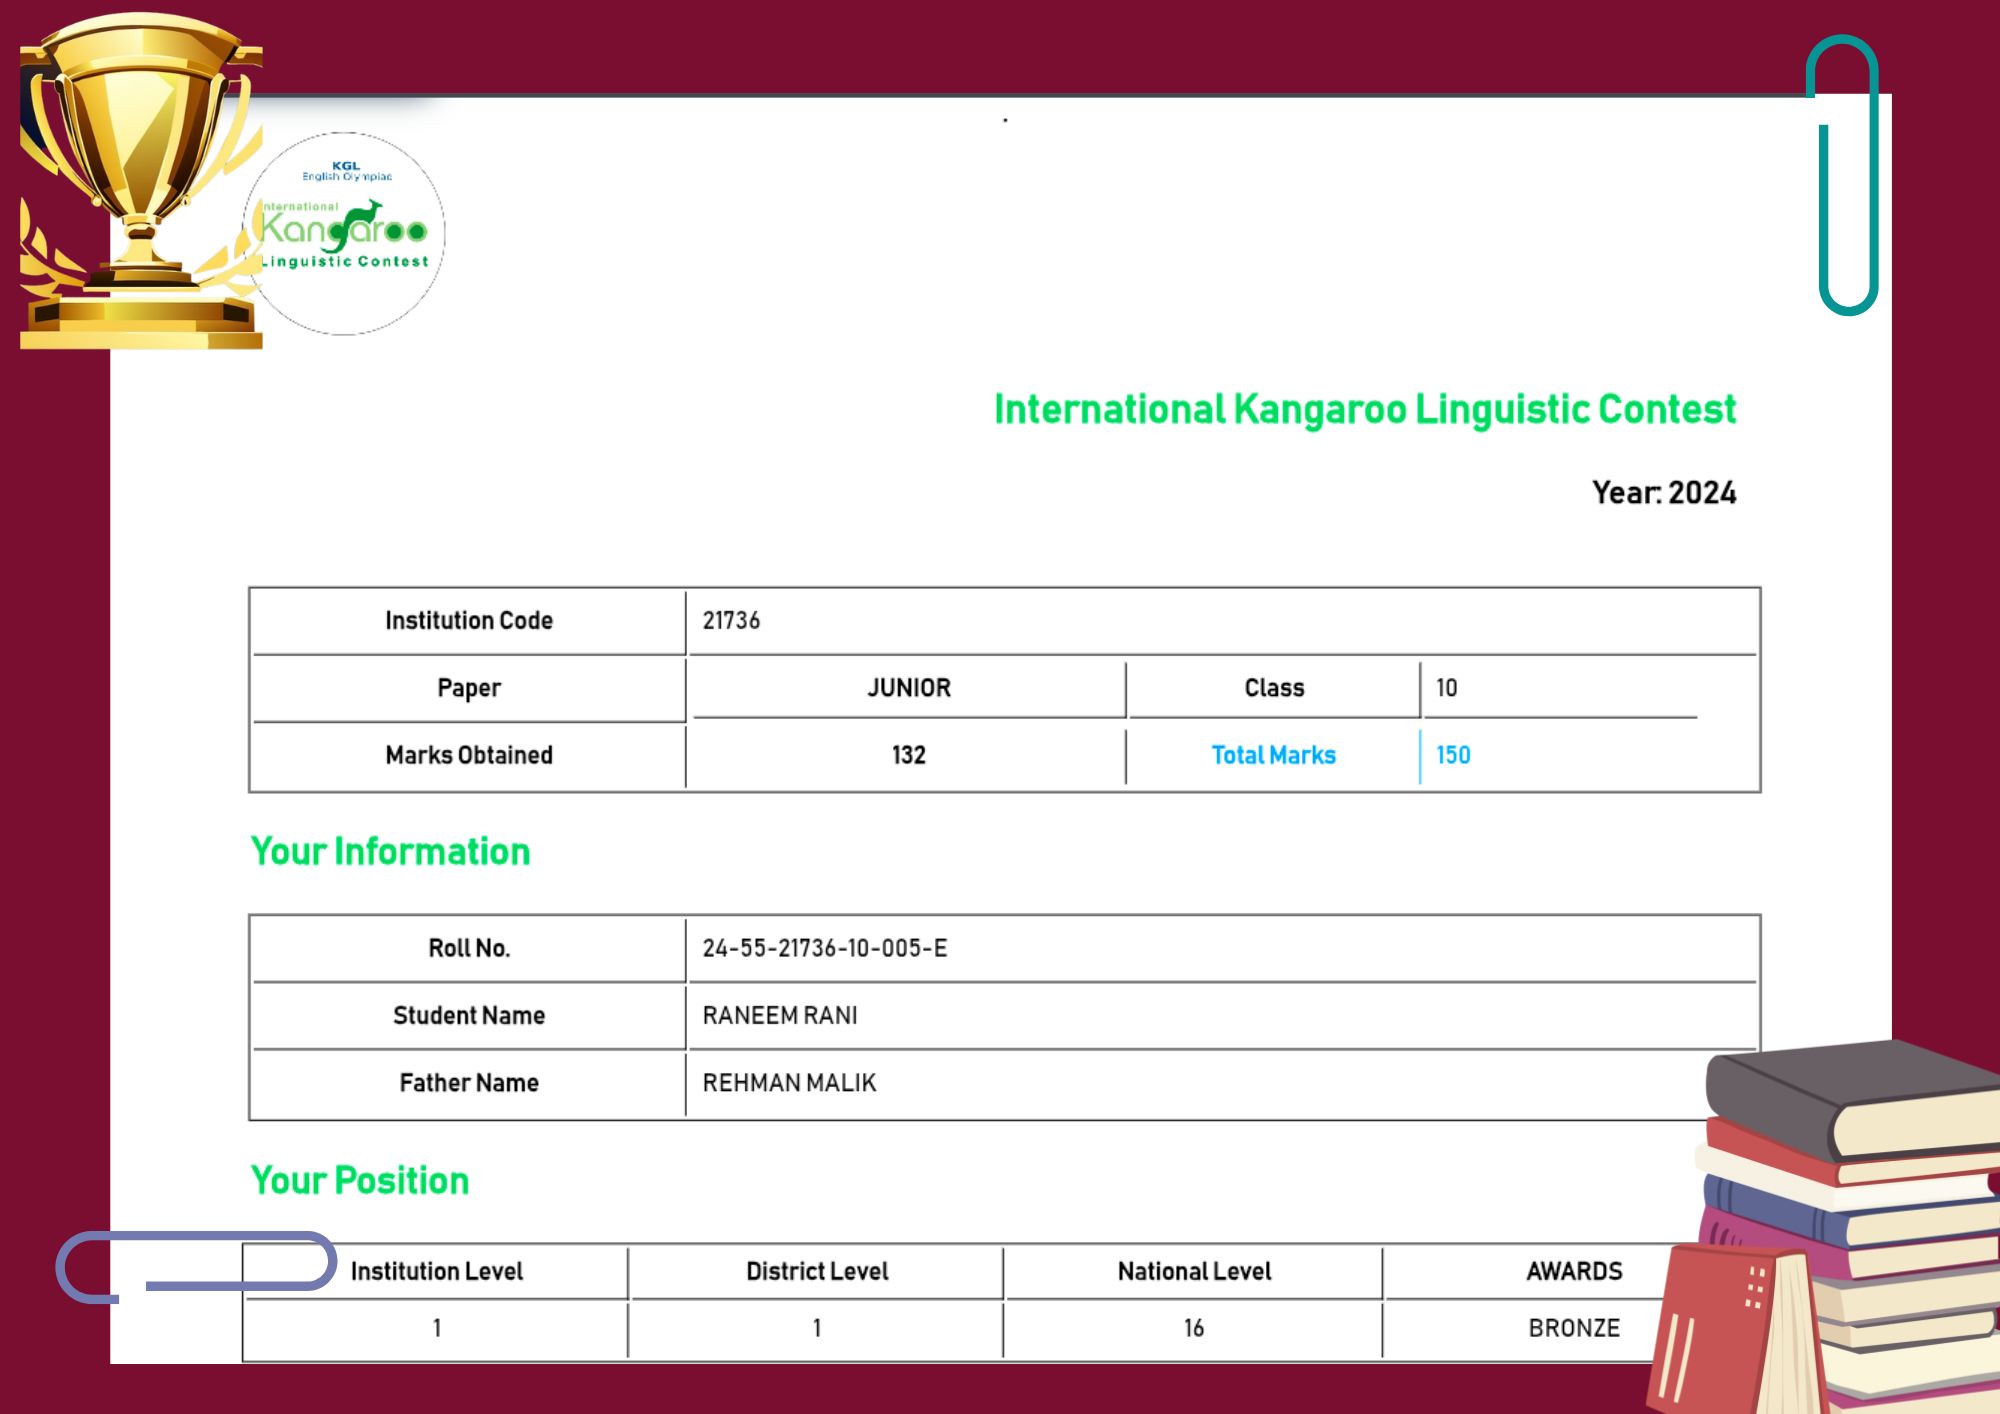Screen dimensions: 2000x1414
Task: Click Institution Level position value 1
Action: [x=437, y=1328]
